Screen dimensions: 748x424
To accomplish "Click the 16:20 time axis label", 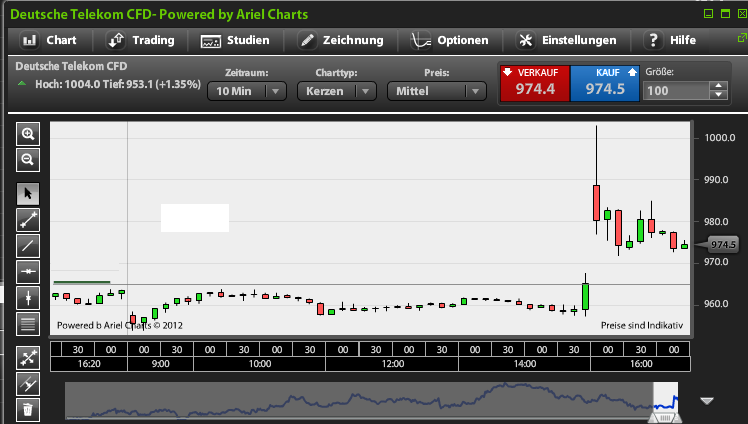I will tap(89, 364).
